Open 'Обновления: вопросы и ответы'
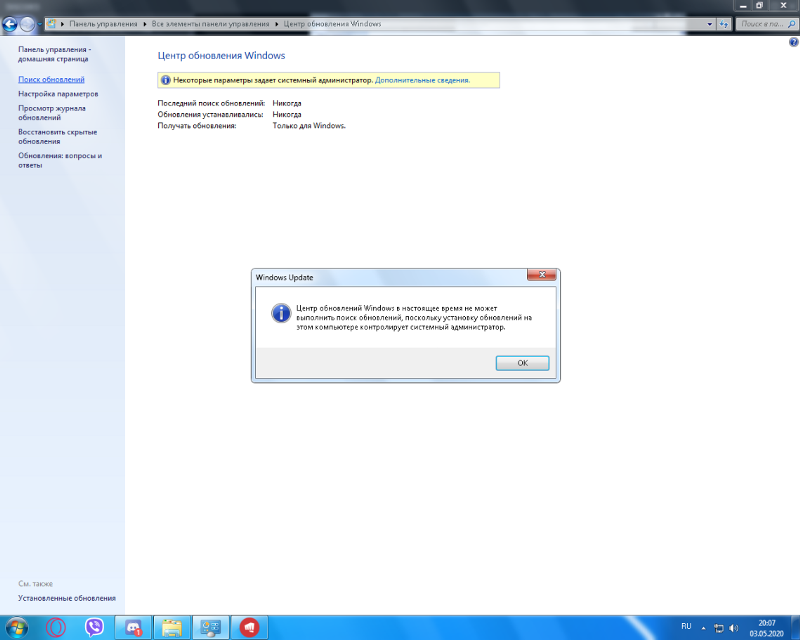The width and height of the screenshot is (800, 640). point(60,160)
